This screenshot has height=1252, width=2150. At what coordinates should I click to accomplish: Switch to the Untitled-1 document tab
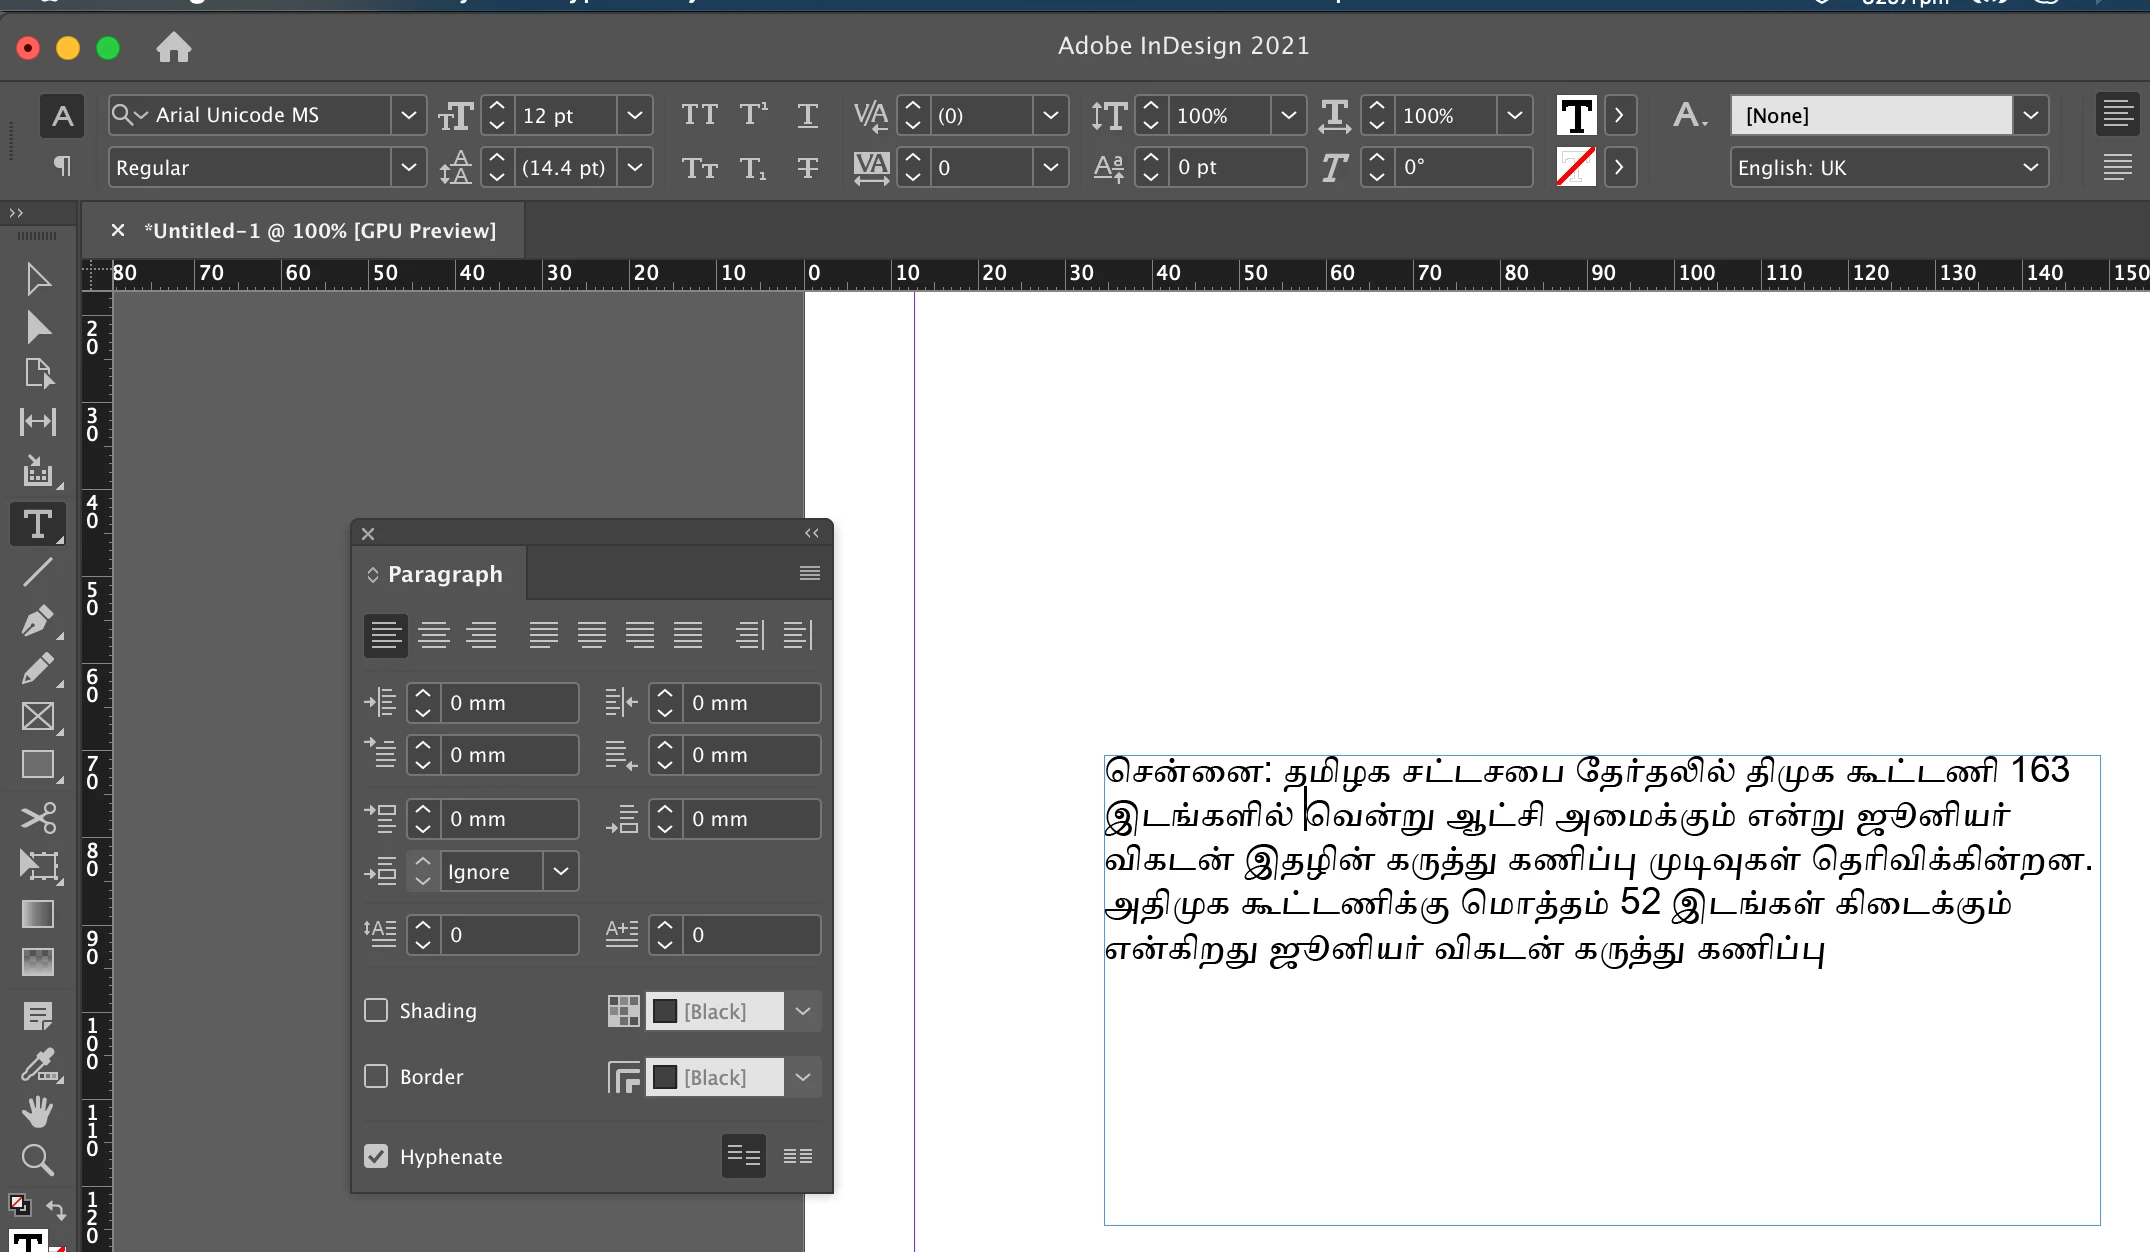pyautogui.click(x=320, y=231)
